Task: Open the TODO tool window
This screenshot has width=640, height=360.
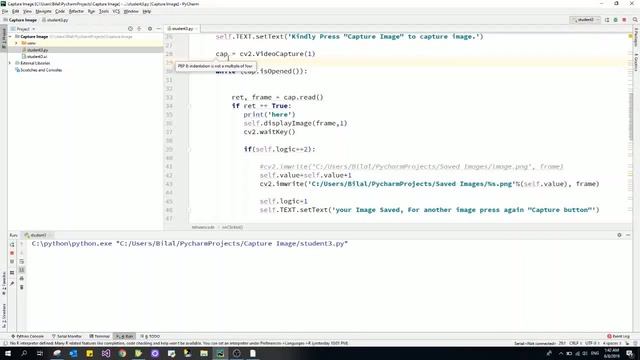Action: pos(150,337)
